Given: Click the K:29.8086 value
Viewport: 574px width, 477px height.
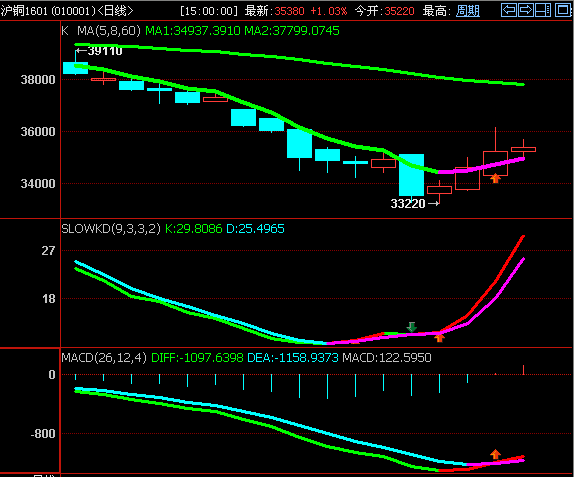Looking at the screenshot, I should [x=194, y=229].
